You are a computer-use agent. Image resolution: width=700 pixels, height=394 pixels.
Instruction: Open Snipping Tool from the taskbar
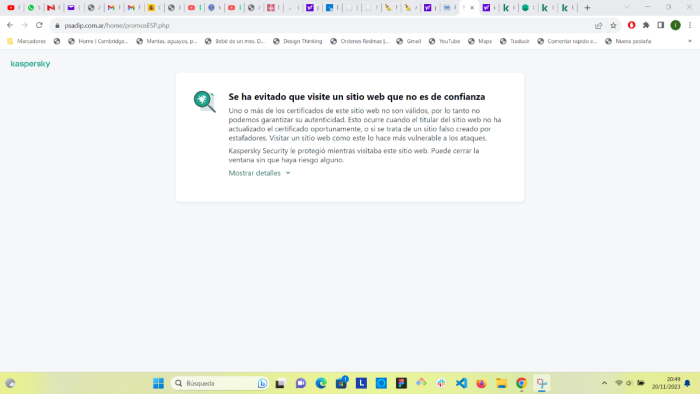click(x=542, y=383)
